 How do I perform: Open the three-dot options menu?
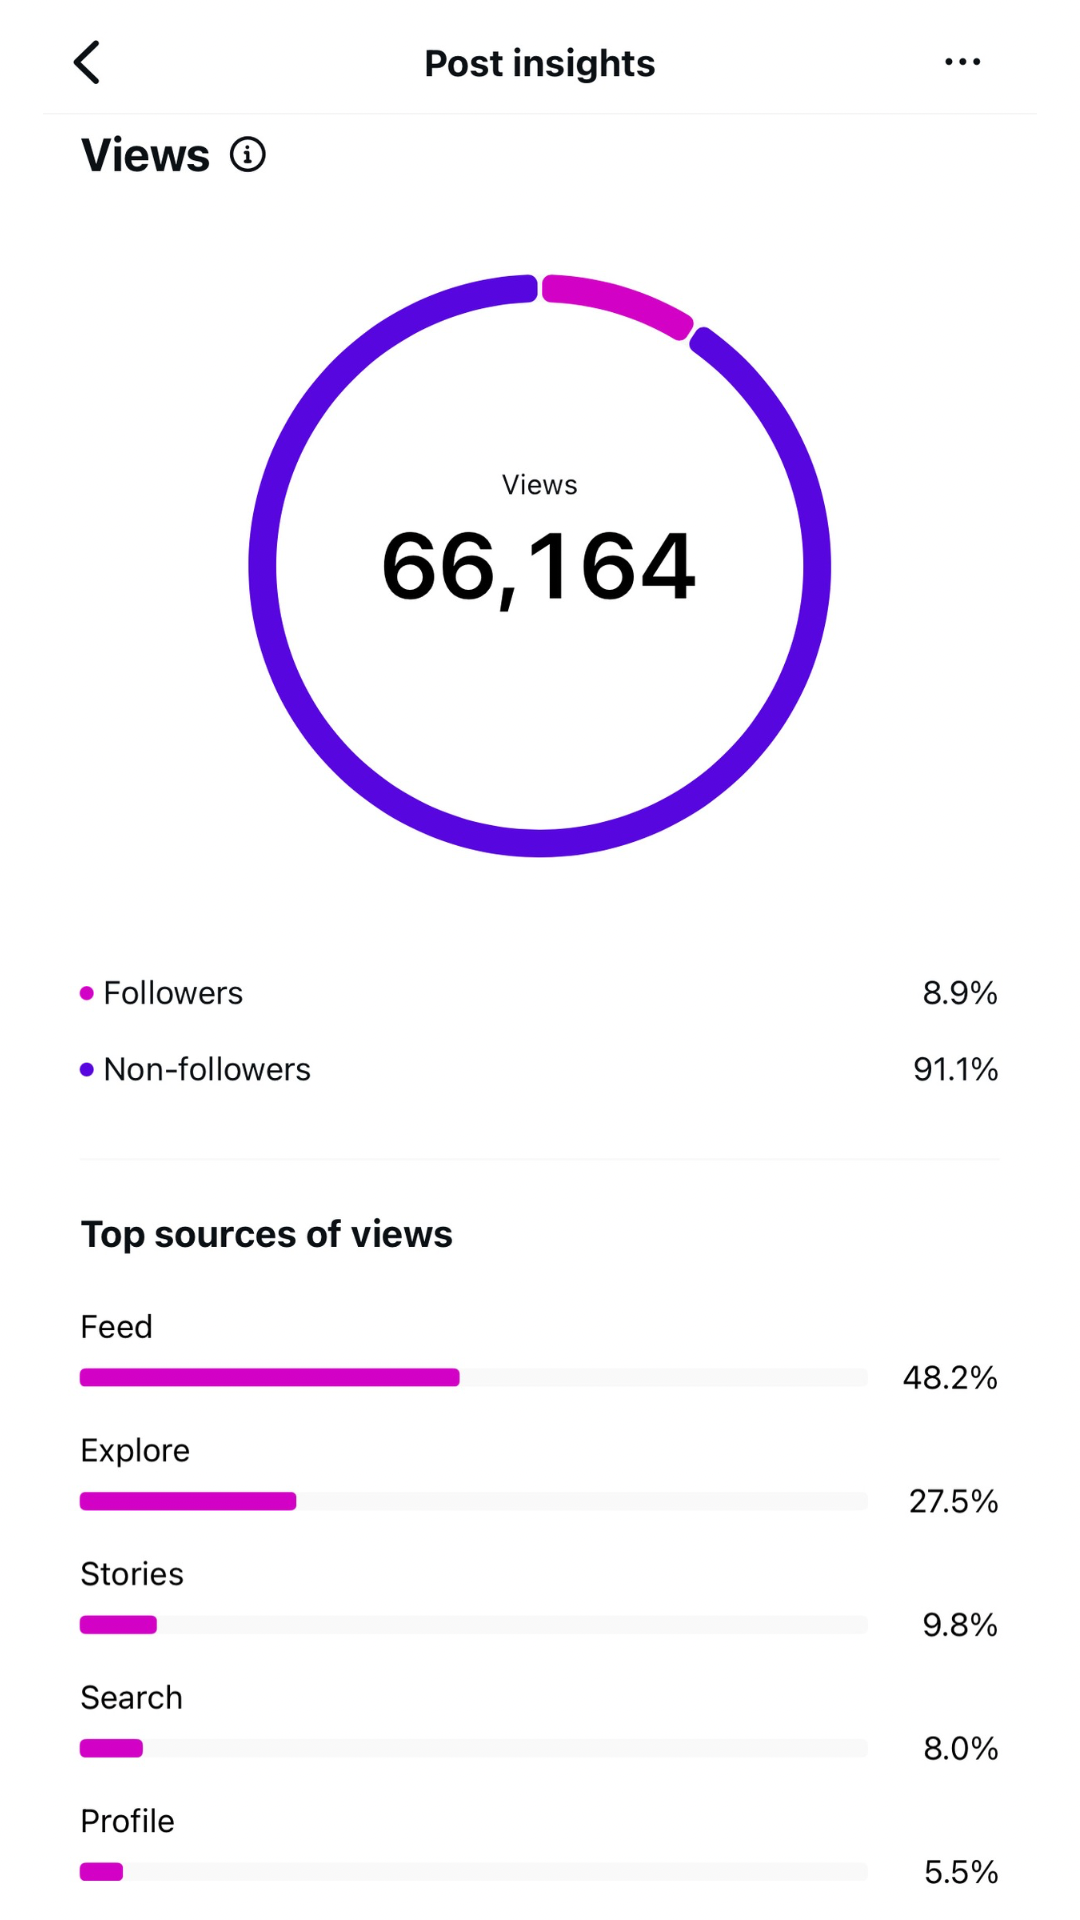(x=960, y=62)
